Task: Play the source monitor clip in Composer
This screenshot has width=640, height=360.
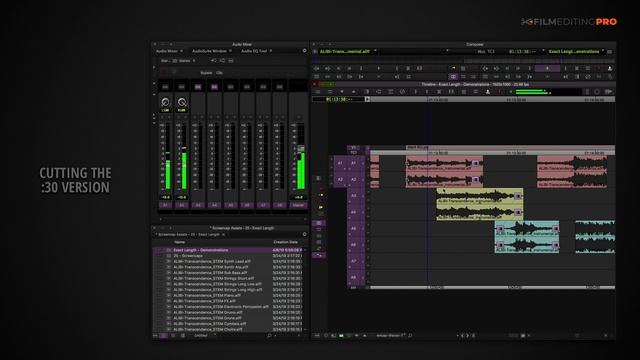Action: pos(378,68)
